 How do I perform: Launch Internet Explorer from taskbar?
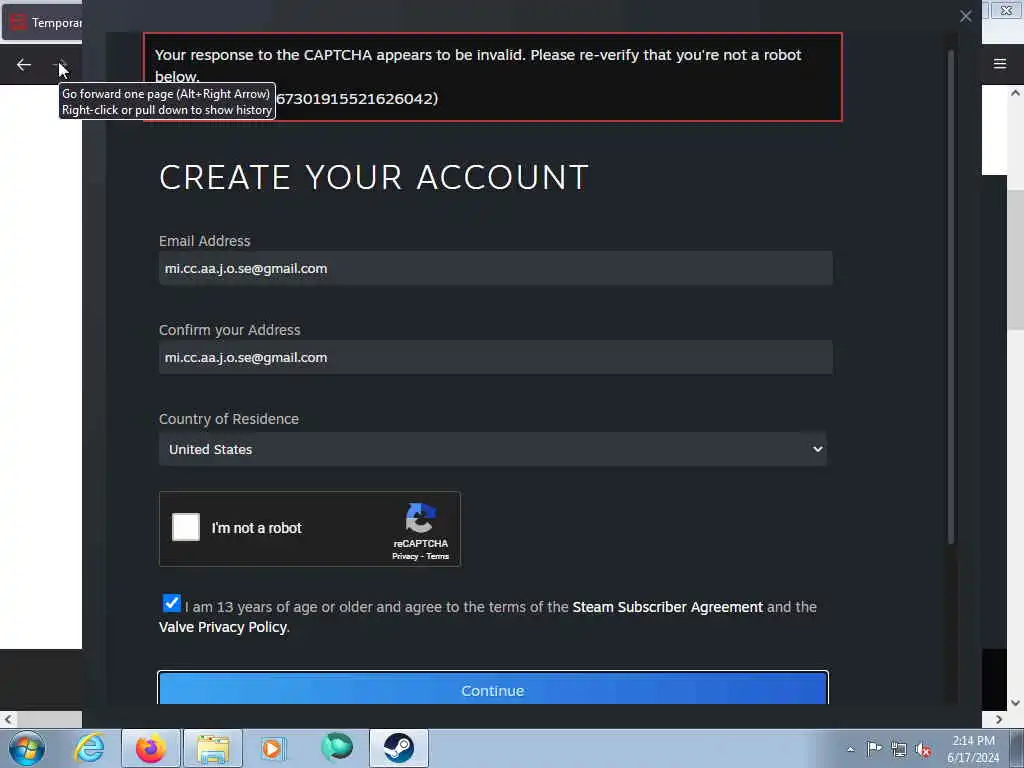click(x=89, y=748)
